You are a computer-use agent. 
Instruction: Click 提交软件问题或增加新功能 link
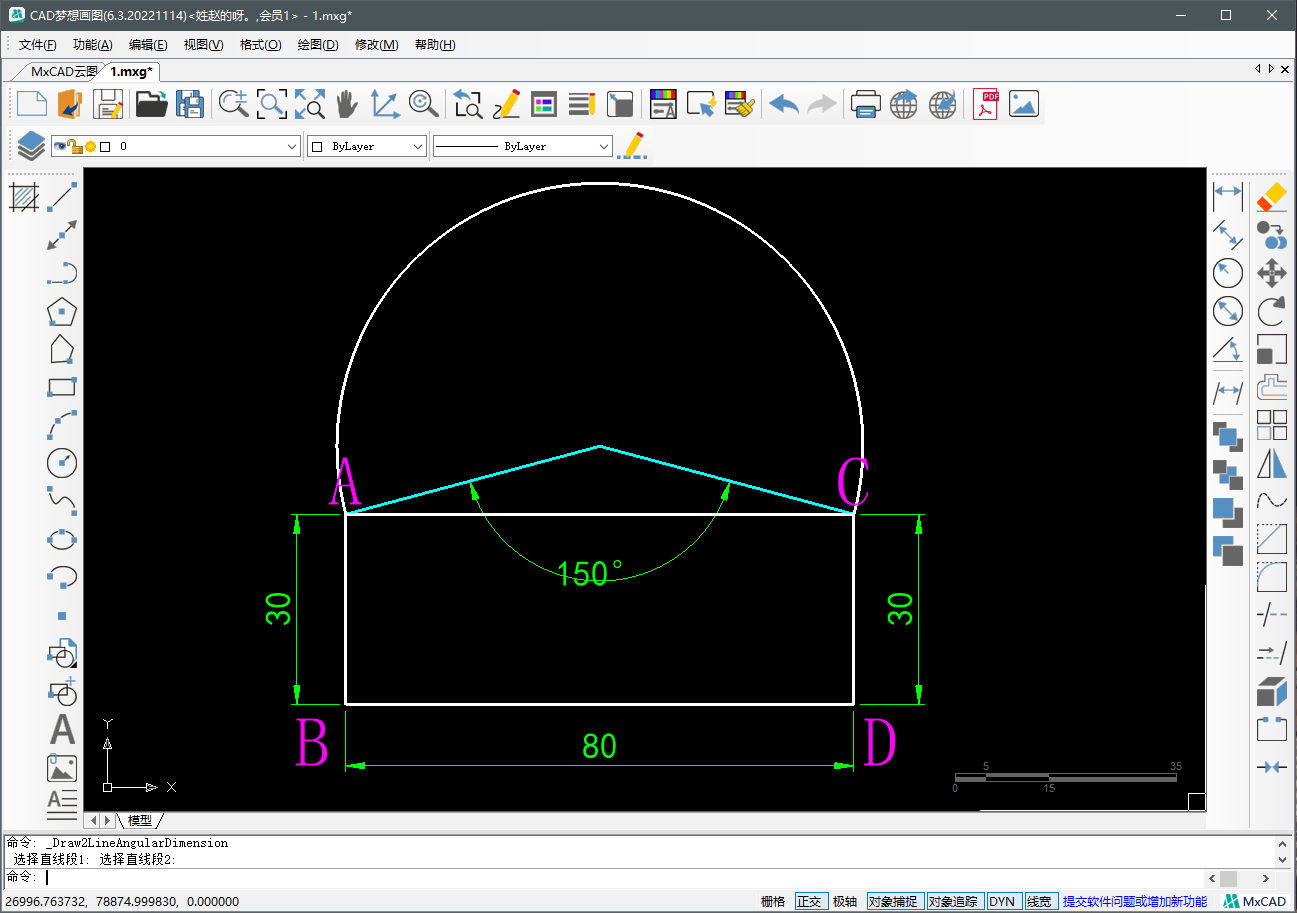tap(1134, 901)
